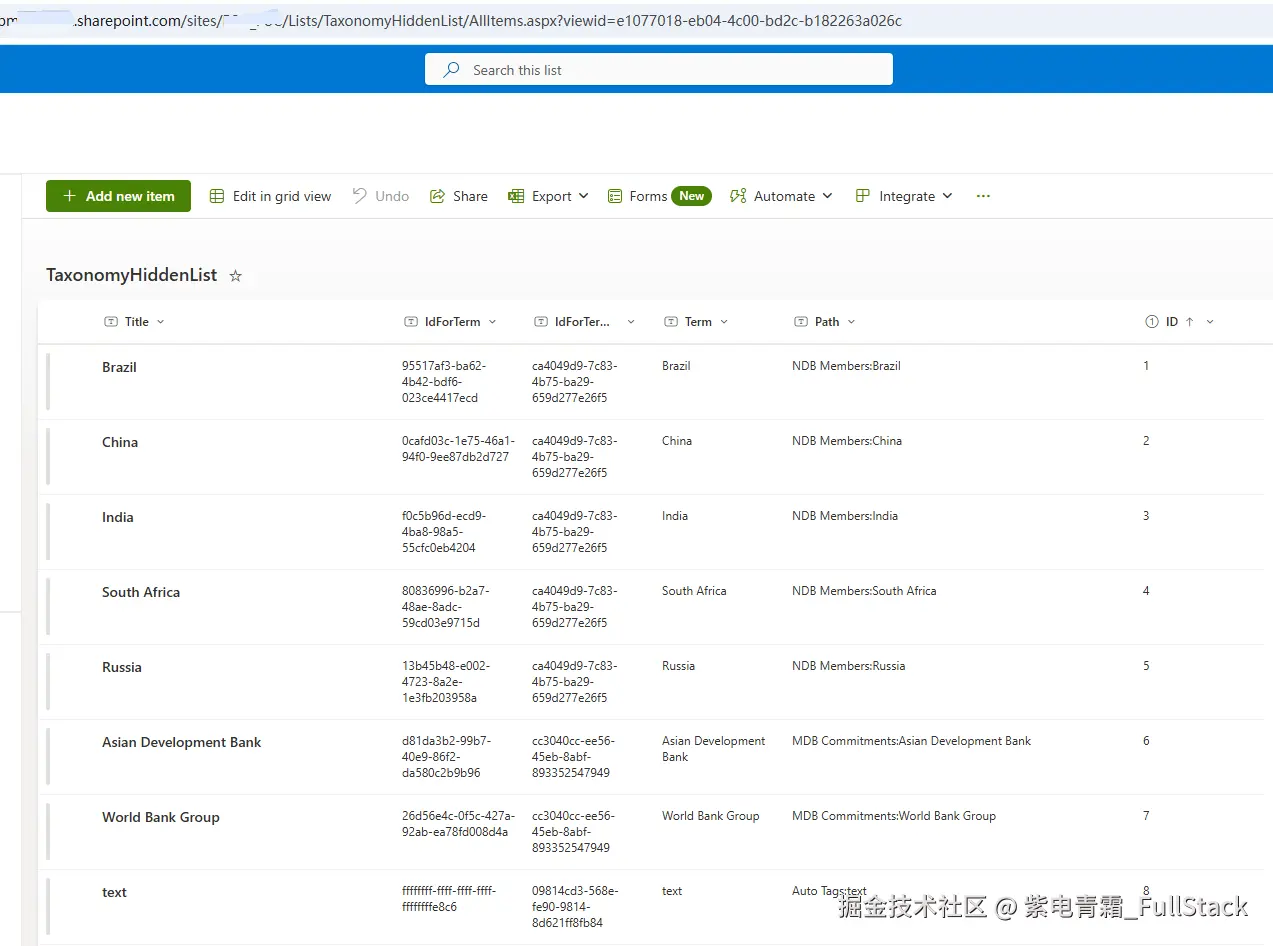Screen dimensions: 1273x946
Task: Click the Search this list field
Action: pyautogui.click(x=658, y=69)
